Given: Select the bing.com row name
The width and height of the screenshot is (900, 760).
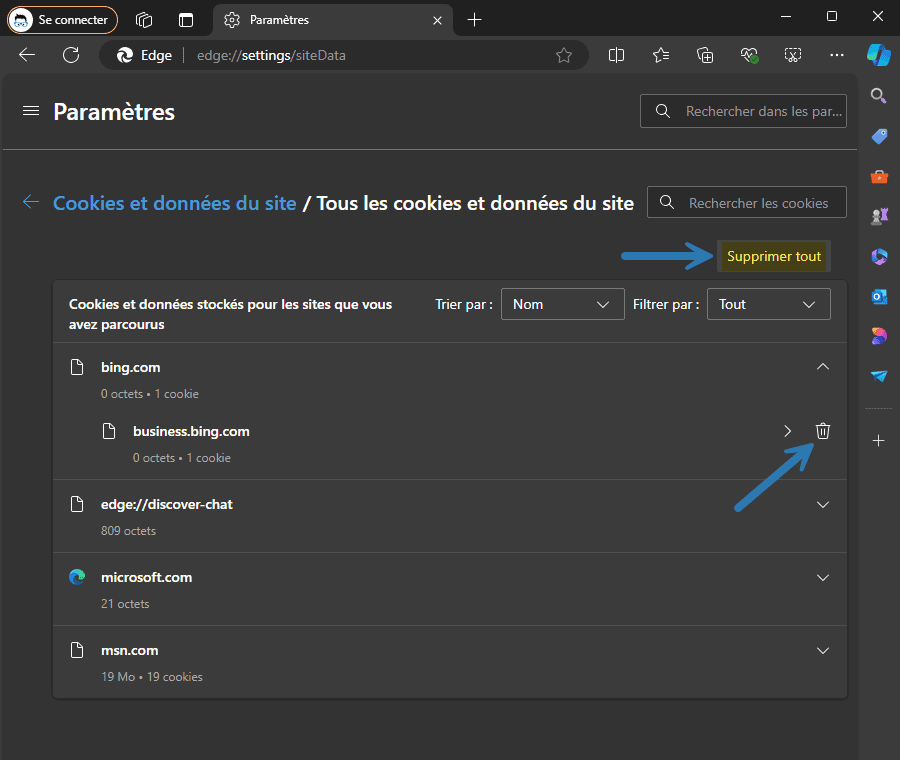Looking at the screenshot, I should (131, 367).
